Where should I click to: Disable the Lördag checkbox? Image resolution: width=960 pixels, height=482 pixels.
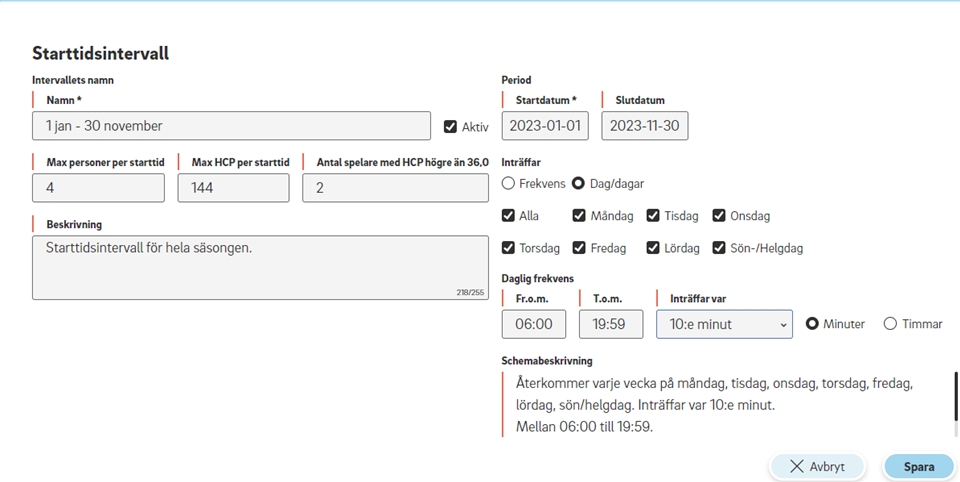653,248
